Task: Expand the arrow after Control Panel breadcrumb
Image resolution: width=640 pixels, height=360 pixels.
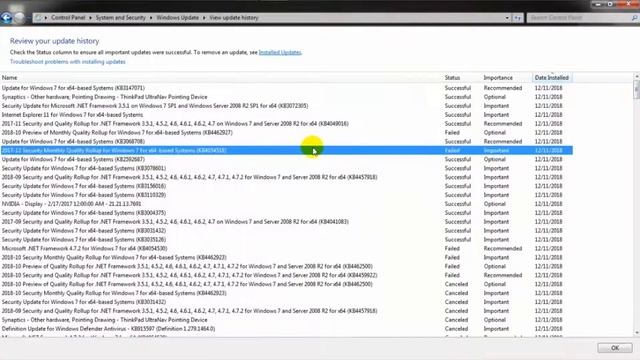Action: 90,18
